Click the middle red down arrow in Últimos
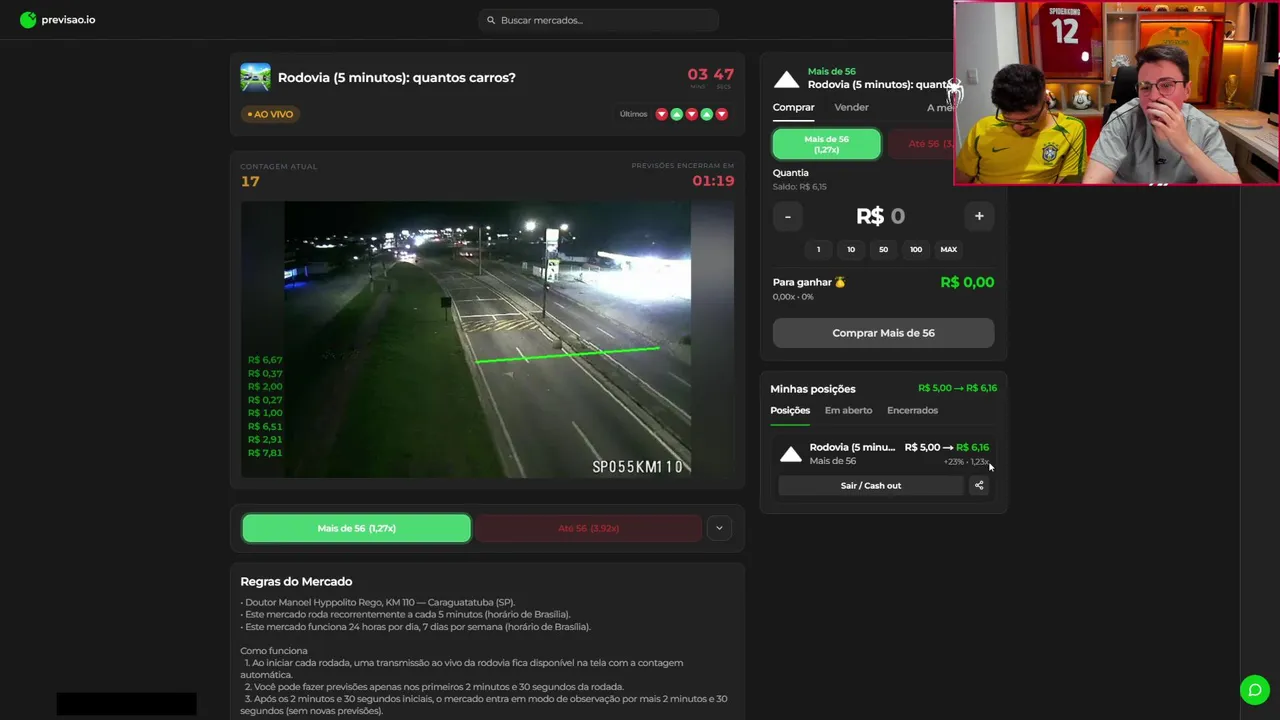 (691, 114)
